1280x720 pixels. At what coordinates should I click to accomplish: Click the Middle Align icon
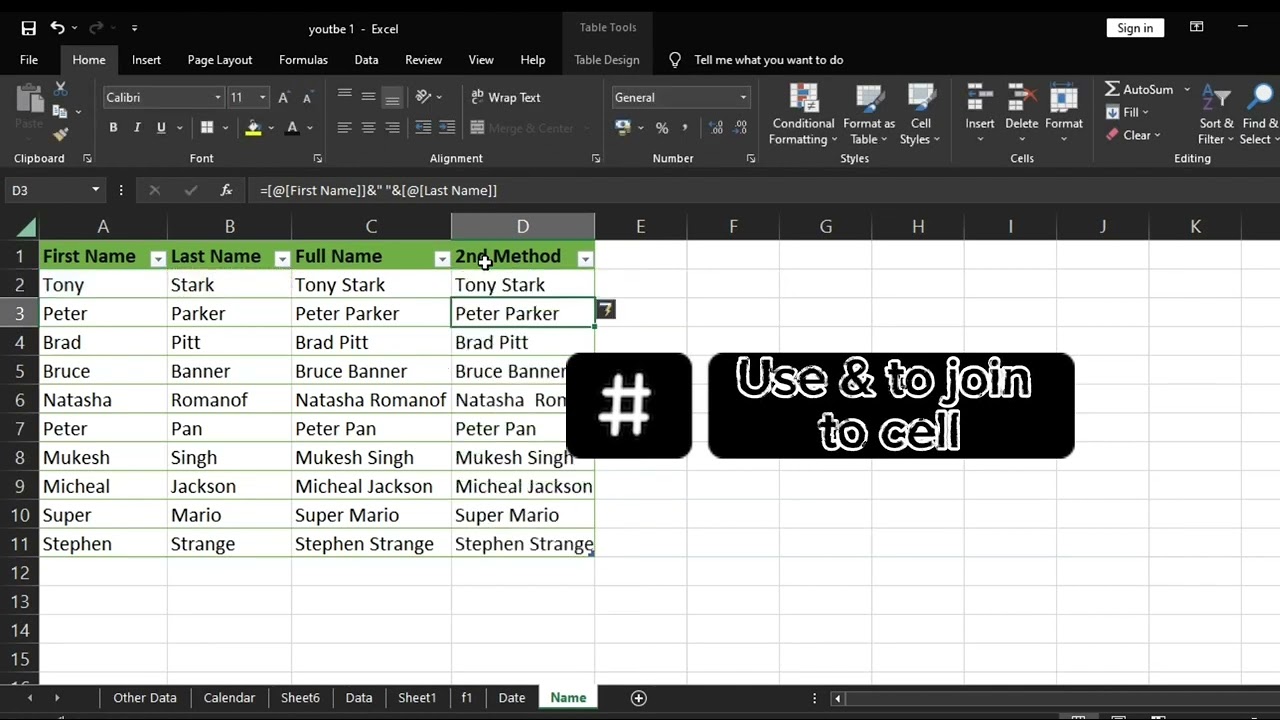pos(369,97)
